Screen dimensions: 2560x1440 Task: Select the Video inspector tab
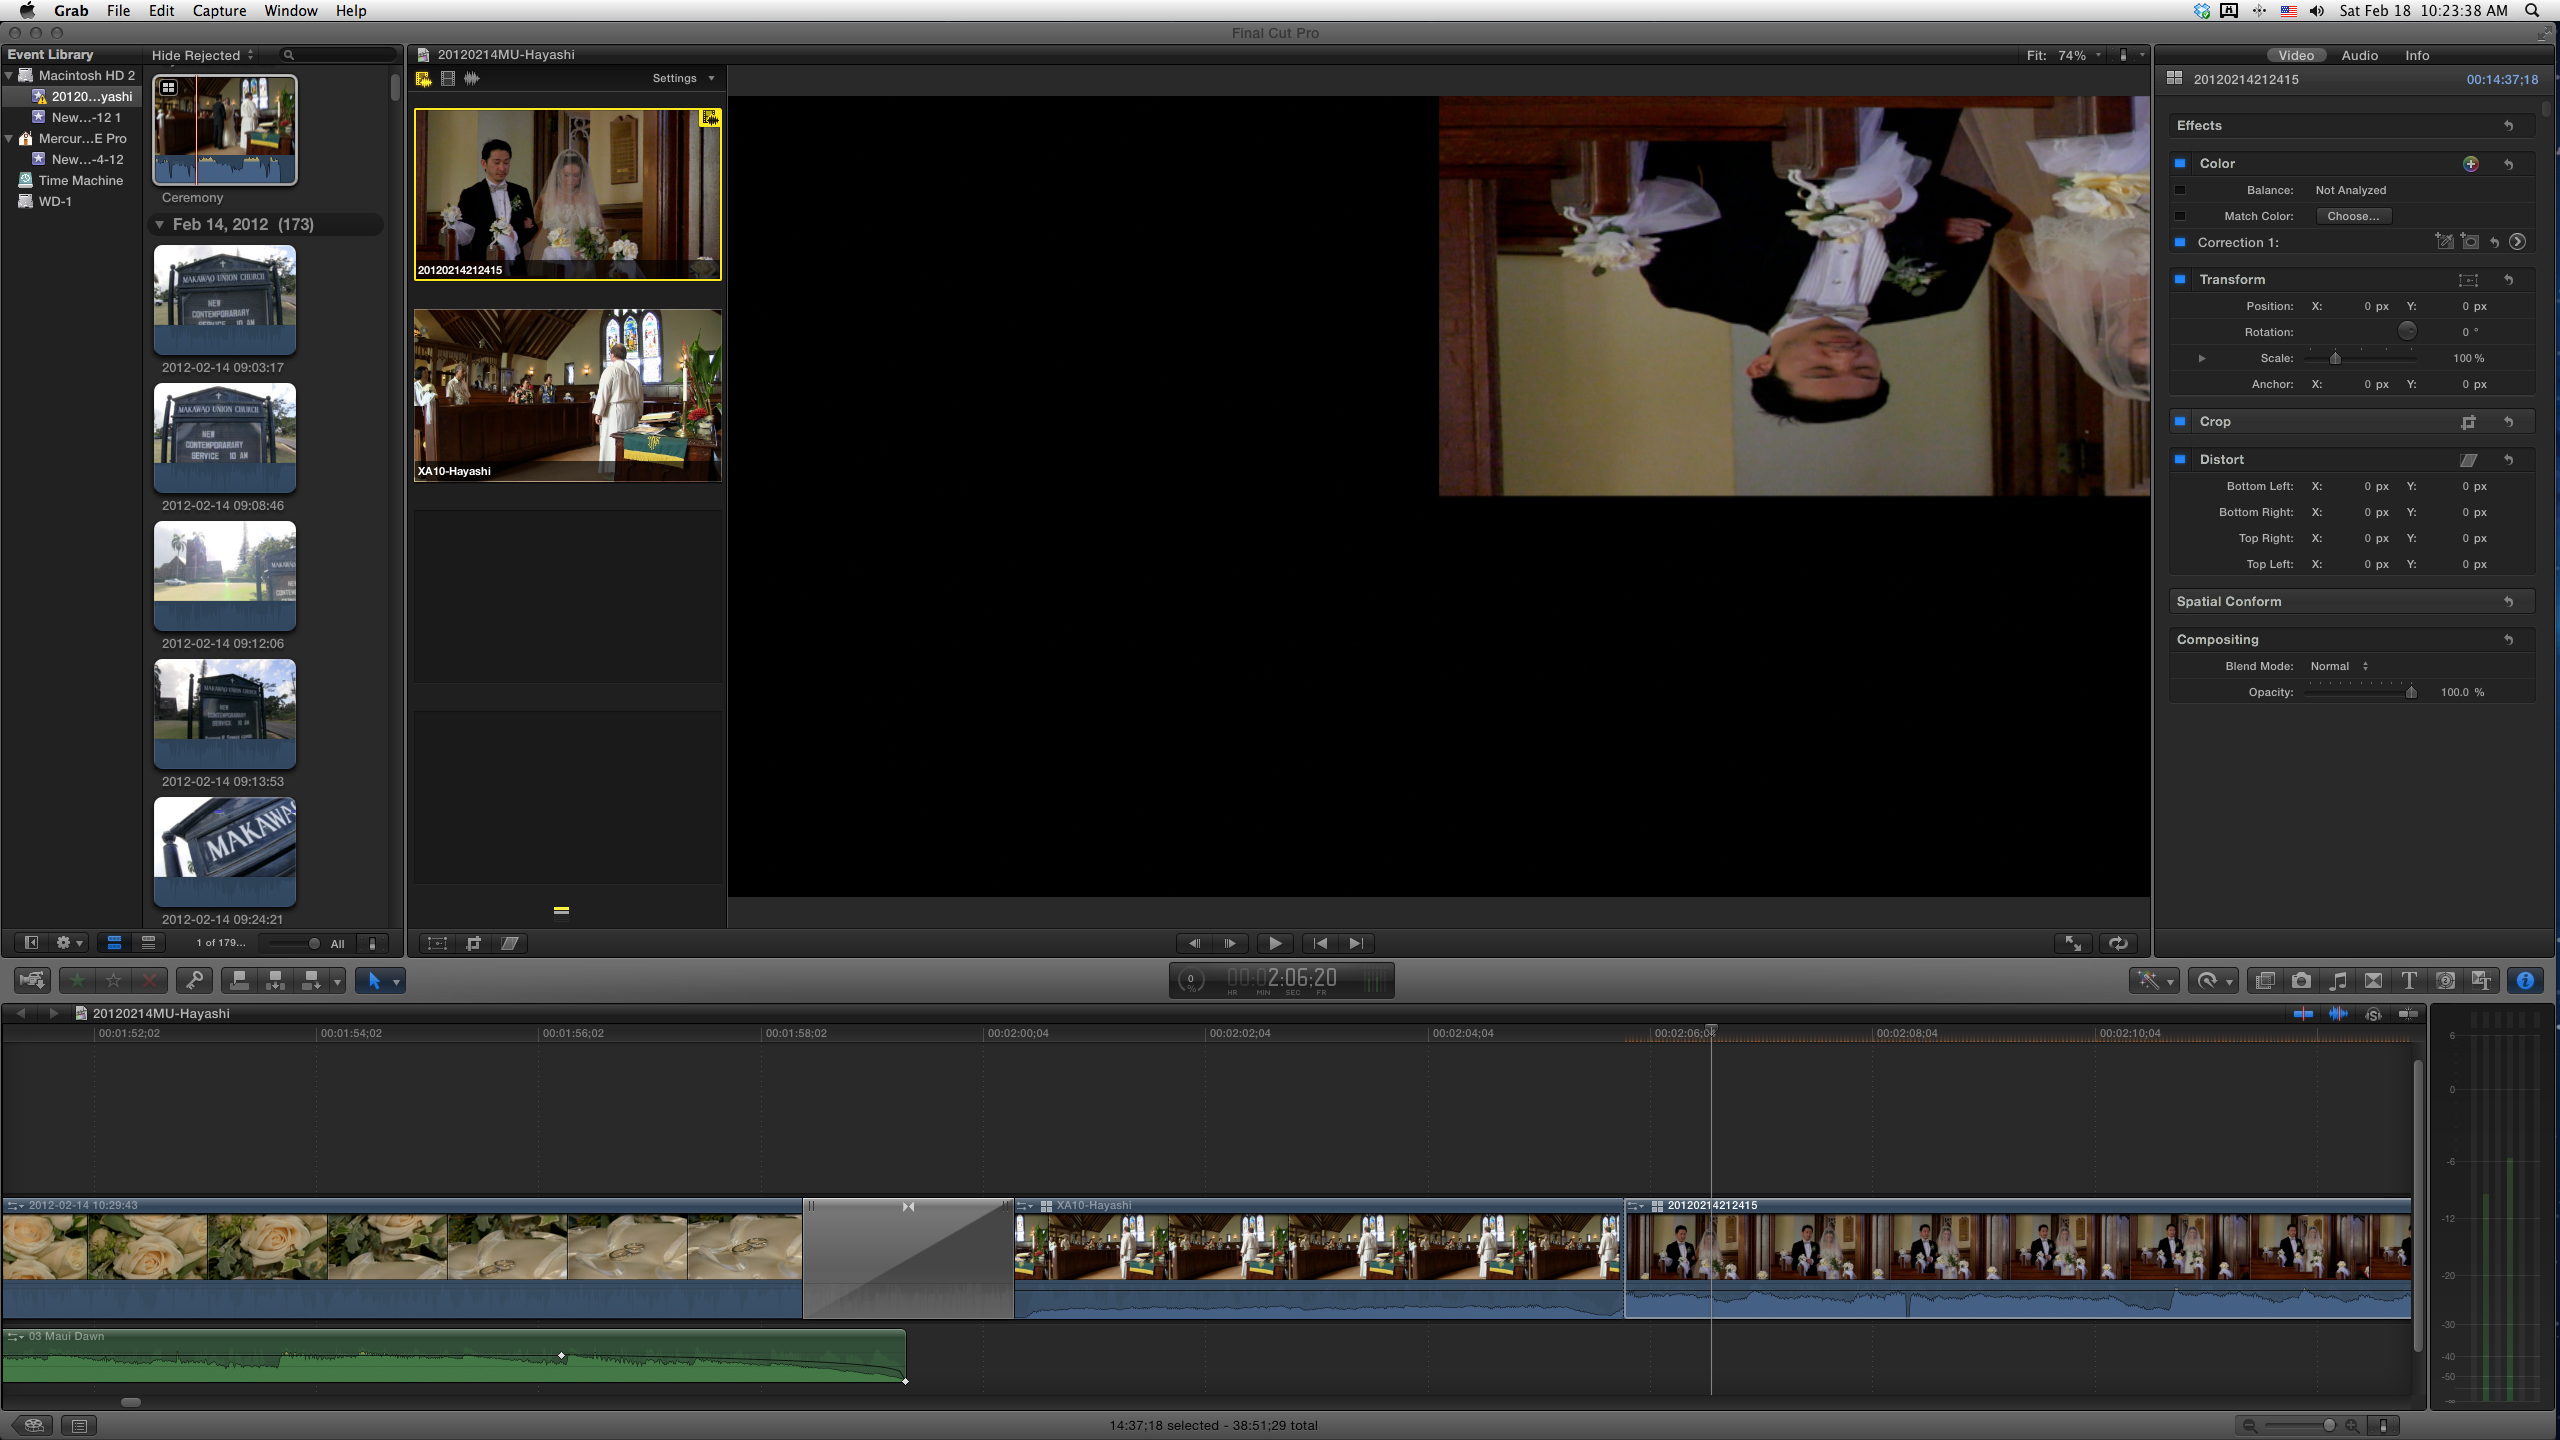click(2295, 55)
